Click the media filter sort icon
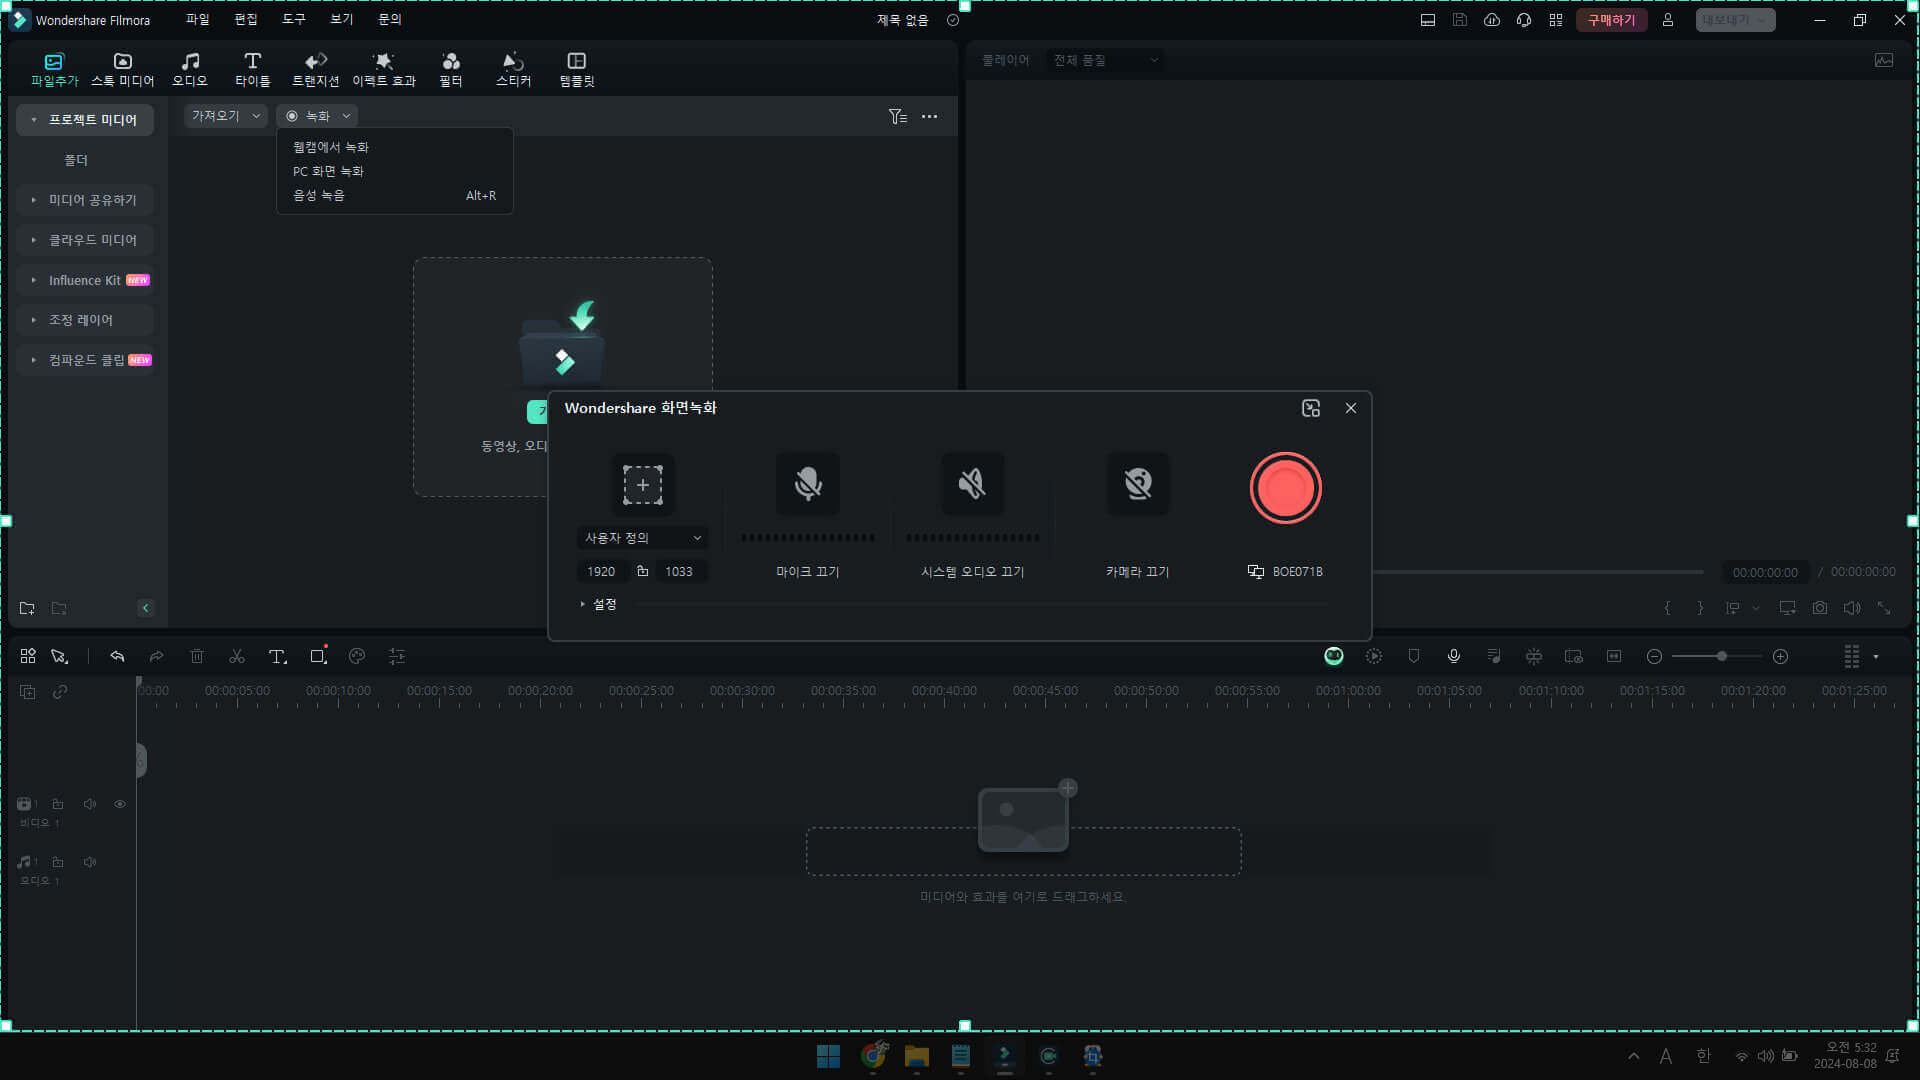 tap(897, 116)
